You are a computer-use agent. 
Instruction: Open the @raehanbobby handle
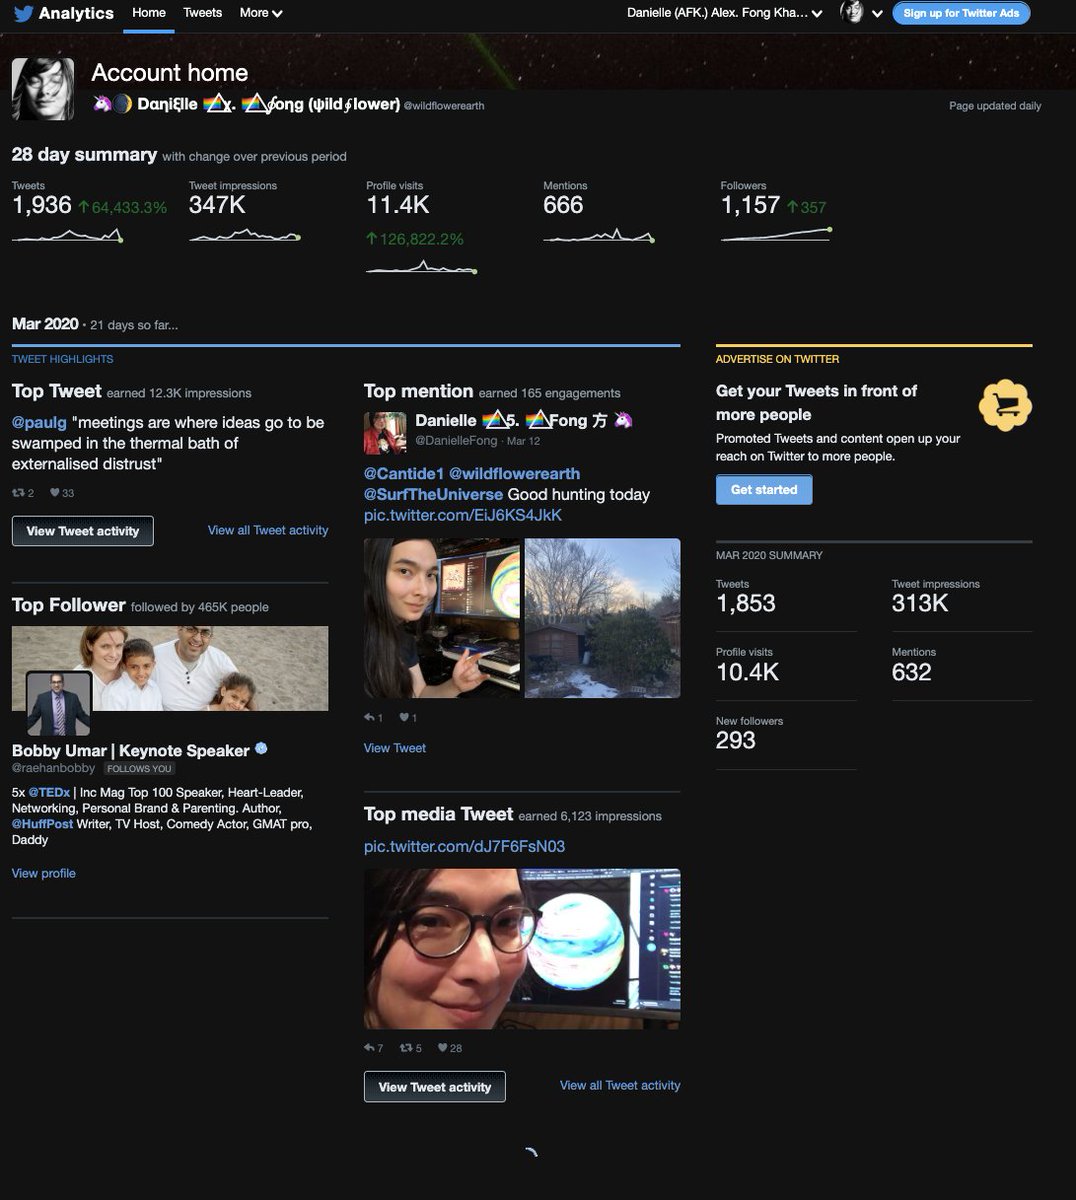54,768
